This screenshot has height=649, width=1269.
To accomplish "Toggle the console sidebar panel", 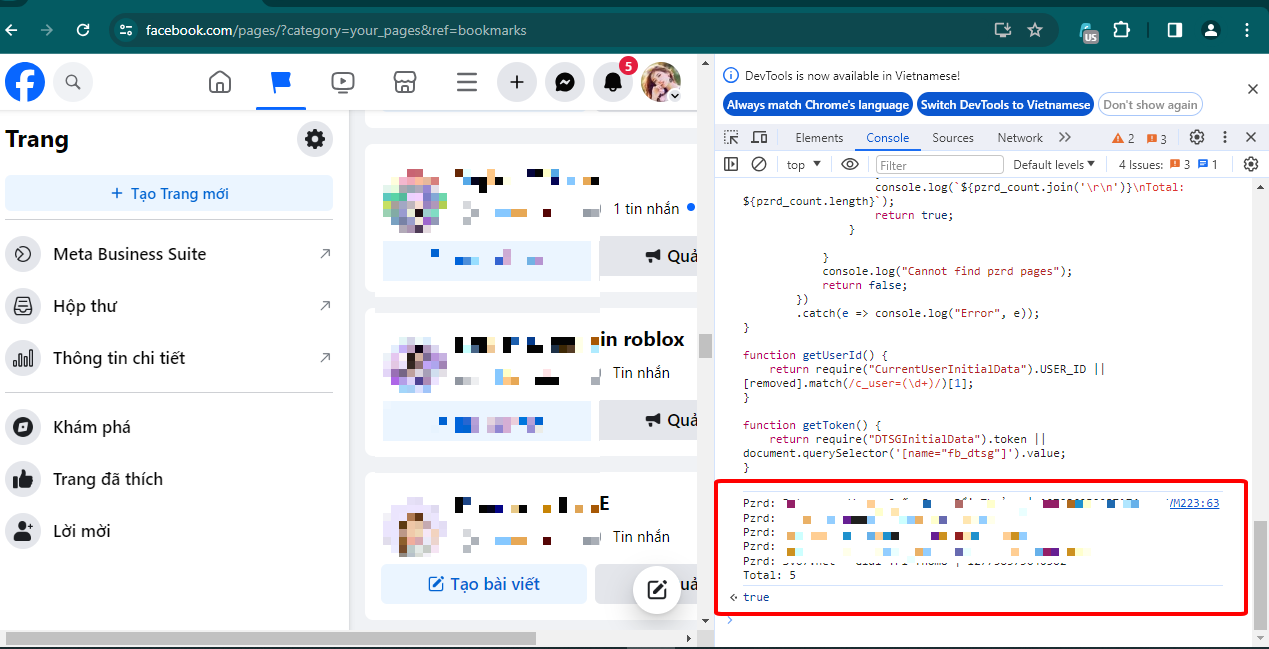I will pos(732,164).
